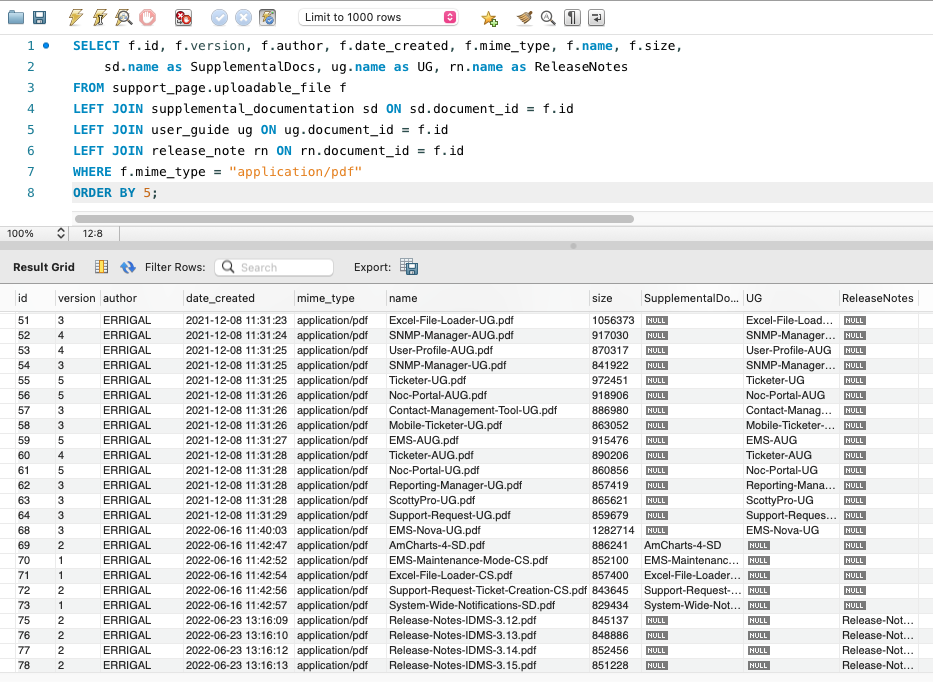Image resolution: width=933 pixels, height=682 pixels.
Task: Open the Limit to 1000 rows dropdown
Action: coord(379,18)
